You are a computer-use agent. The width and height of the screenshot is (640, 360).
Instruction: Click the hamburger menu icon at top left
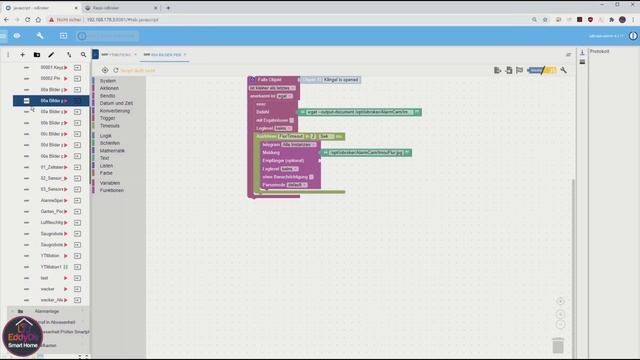tap(3, 36)
